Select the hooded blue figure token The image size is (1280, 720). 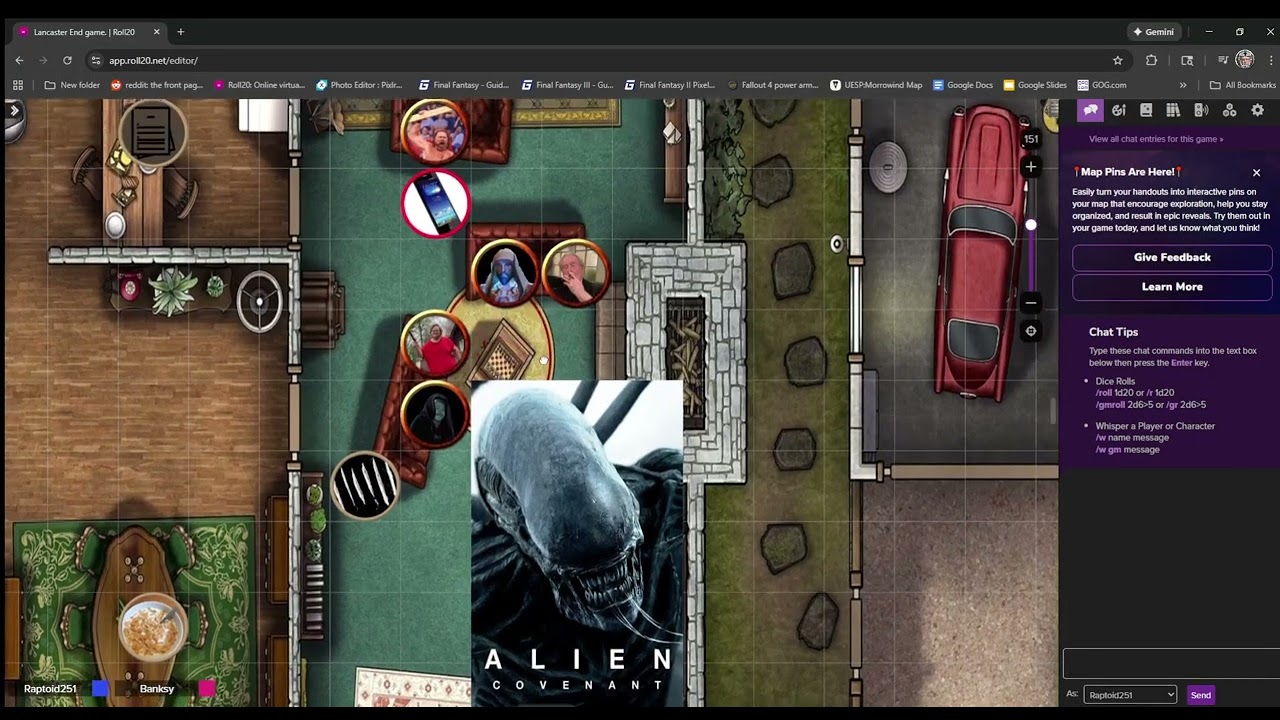click(505, 273)
